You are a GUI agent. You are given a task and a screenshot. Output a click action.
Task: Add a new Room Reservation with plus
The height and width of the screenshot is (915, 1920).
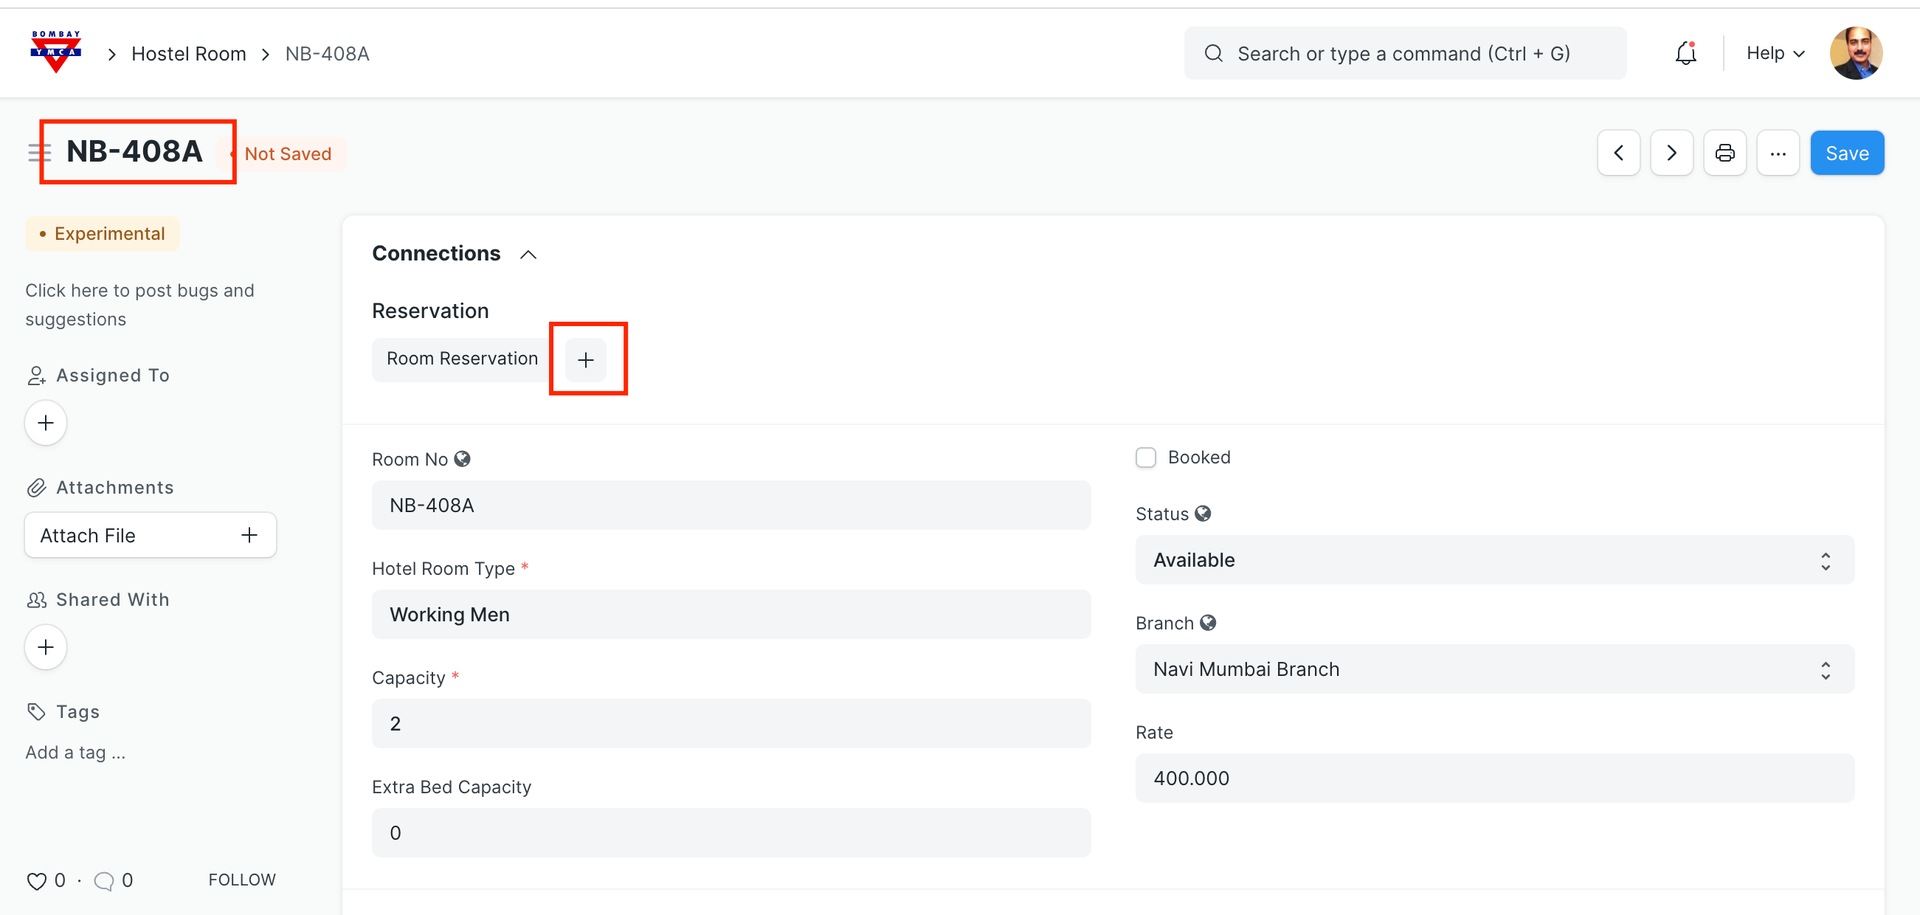586,359
